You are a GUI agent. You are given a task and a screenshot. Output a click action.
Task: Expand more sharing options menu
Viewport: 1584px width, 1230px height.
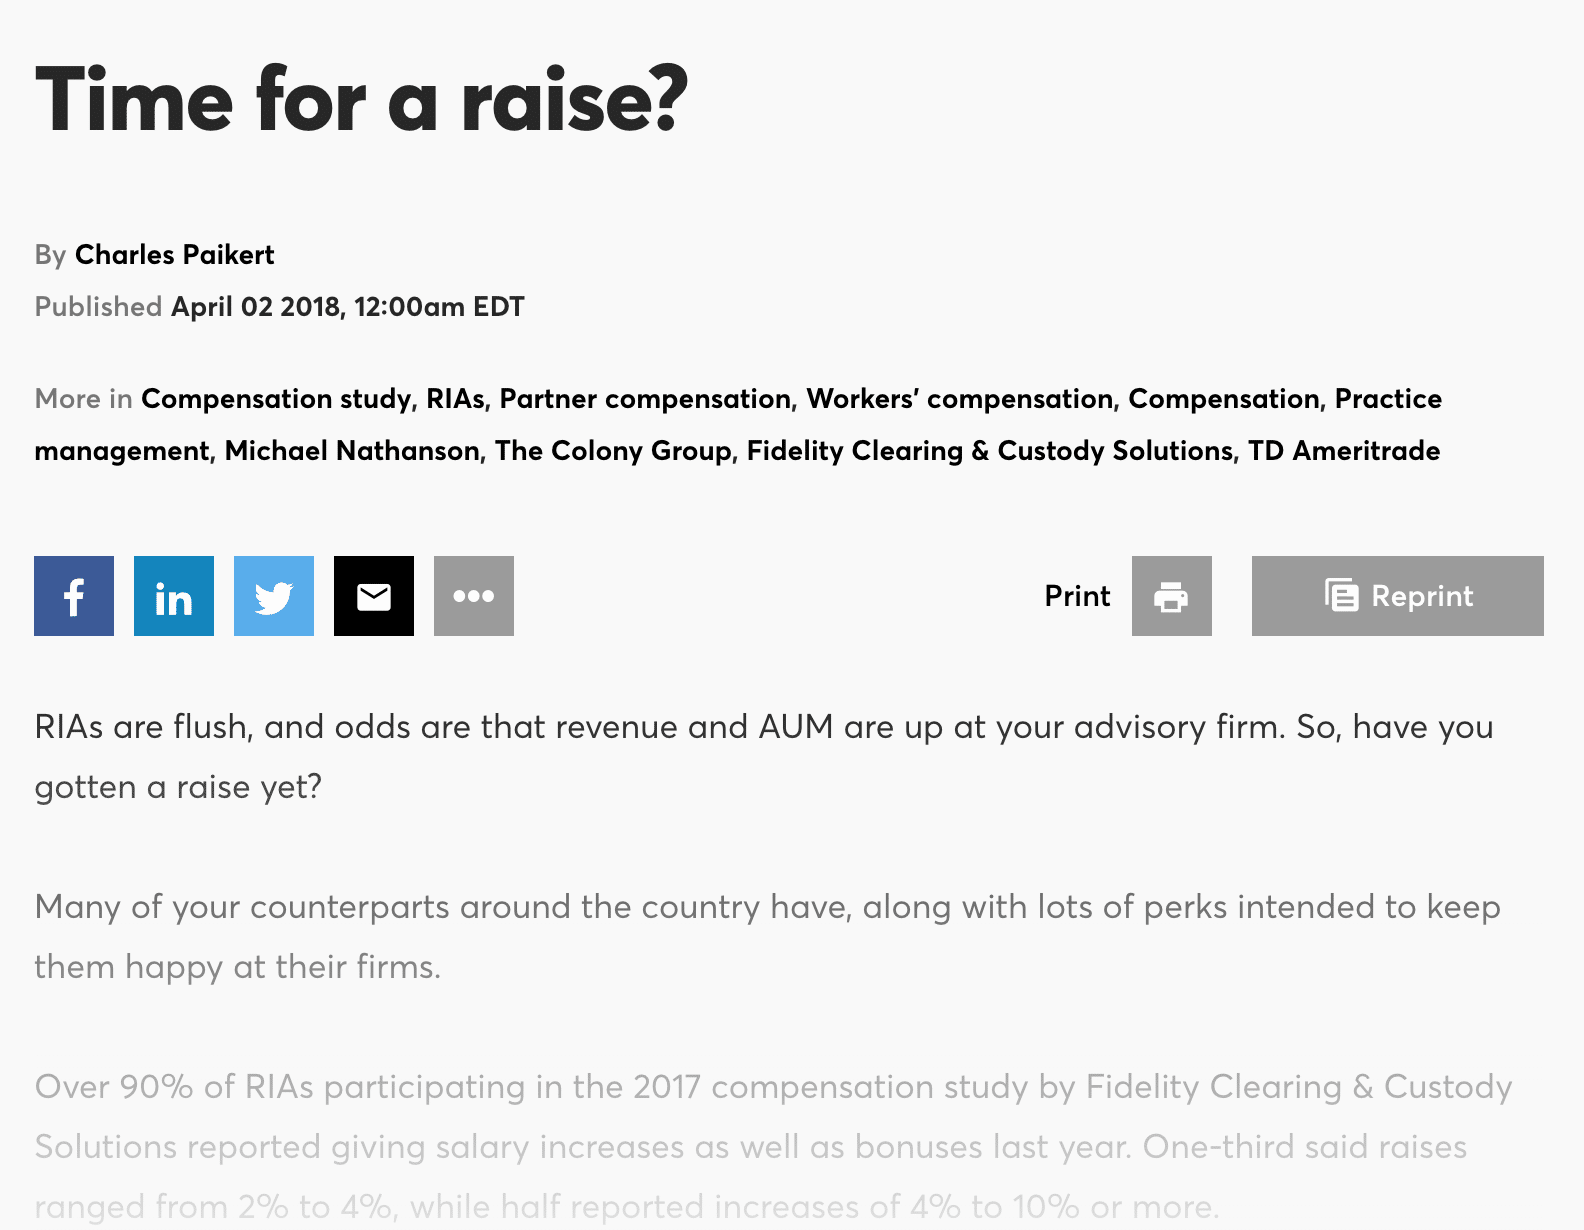(x=473, y=596)
